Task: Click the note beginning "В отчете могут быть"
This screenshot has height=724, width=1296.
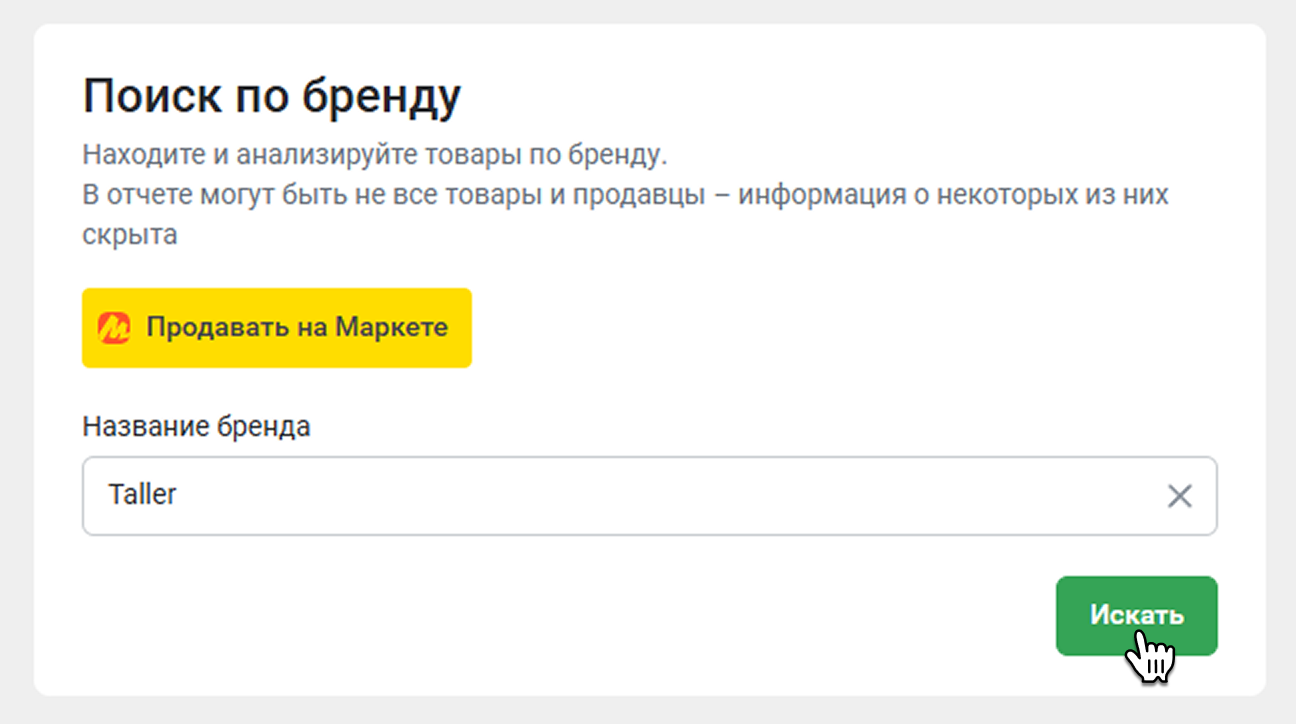Action: (625, 195)
